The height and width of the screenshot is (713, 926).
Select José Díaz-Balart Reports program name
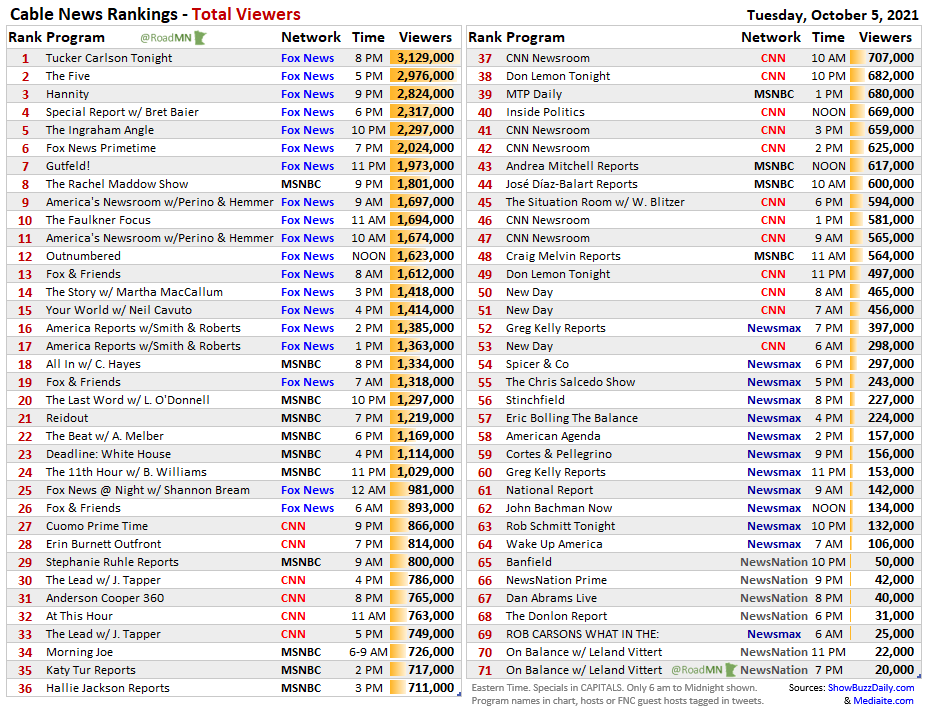[572, 184]
